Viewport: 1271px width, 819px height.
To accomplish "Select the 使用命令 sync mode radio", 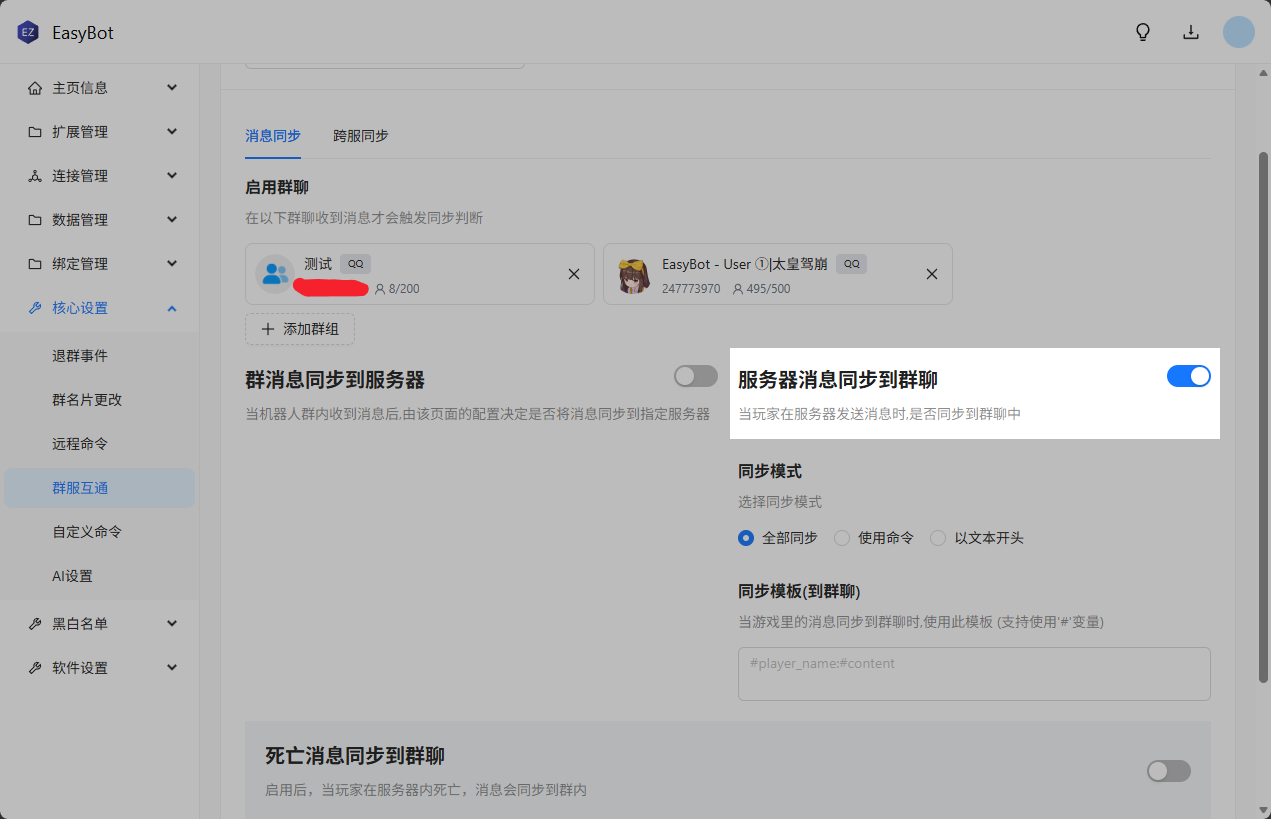I will pos(842,538).
